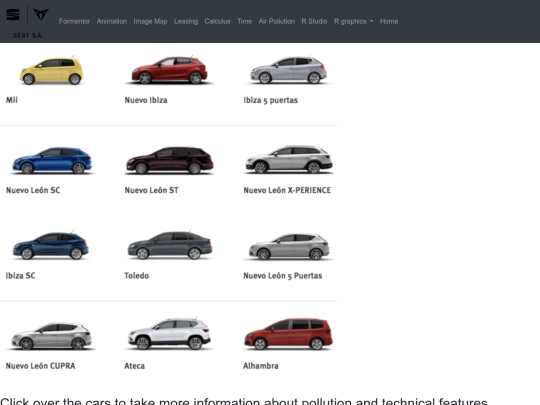Click the yellow Mii car image
540x405 pixels.
coord(51,71)
